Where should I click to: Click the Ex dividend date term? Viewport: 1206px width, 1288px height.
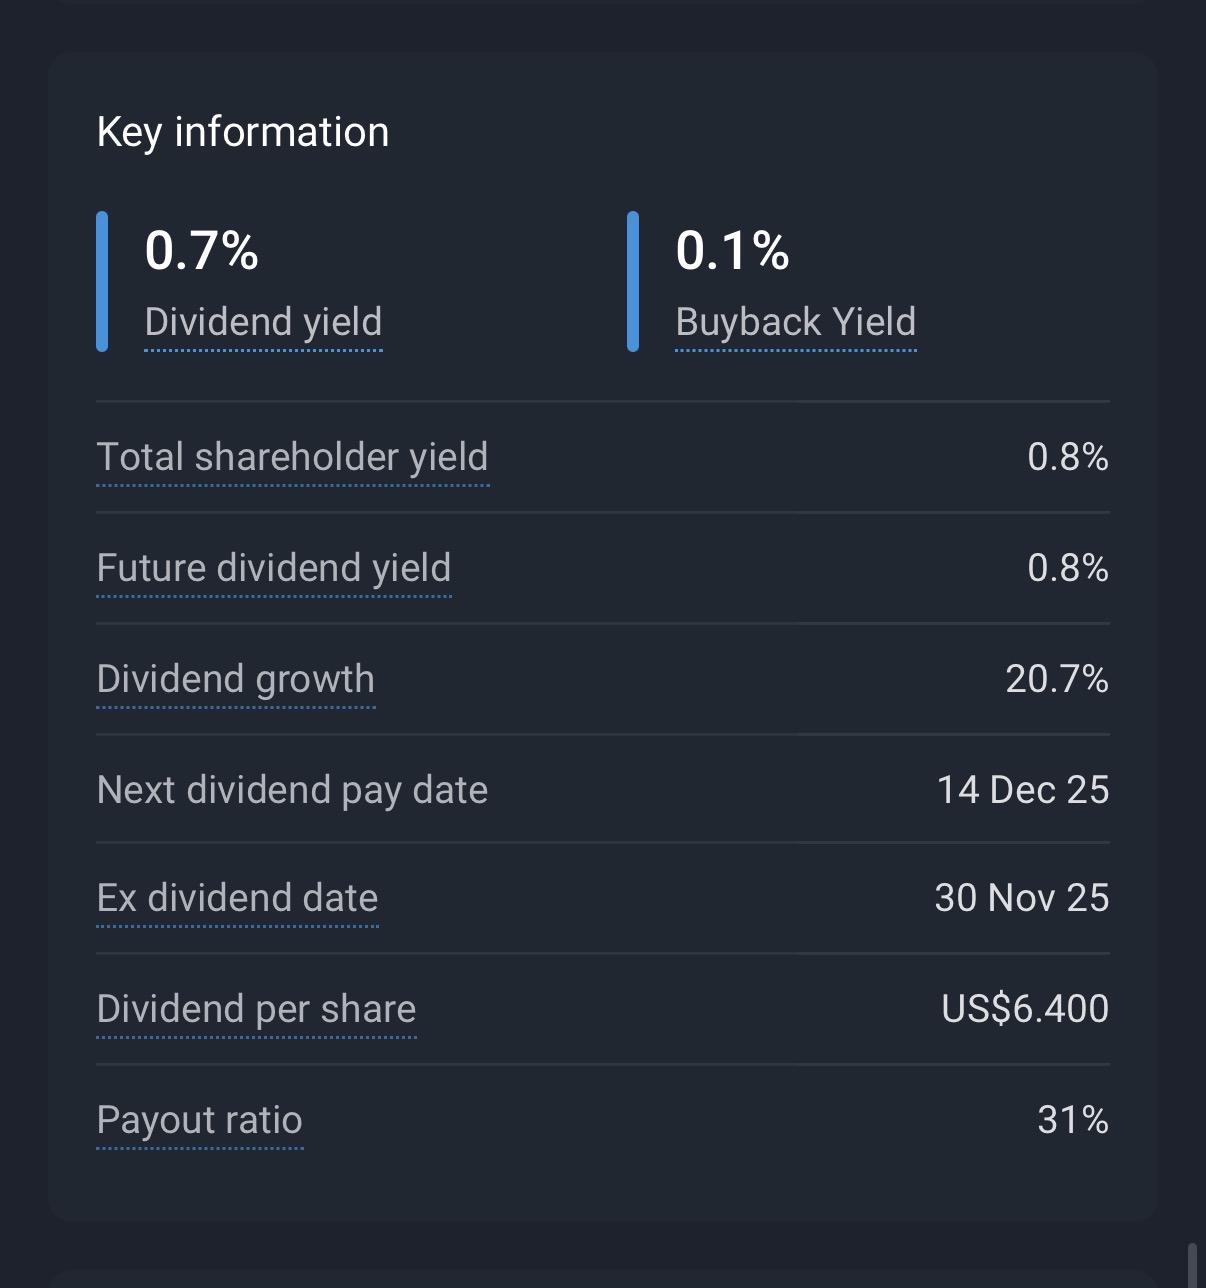237,898
